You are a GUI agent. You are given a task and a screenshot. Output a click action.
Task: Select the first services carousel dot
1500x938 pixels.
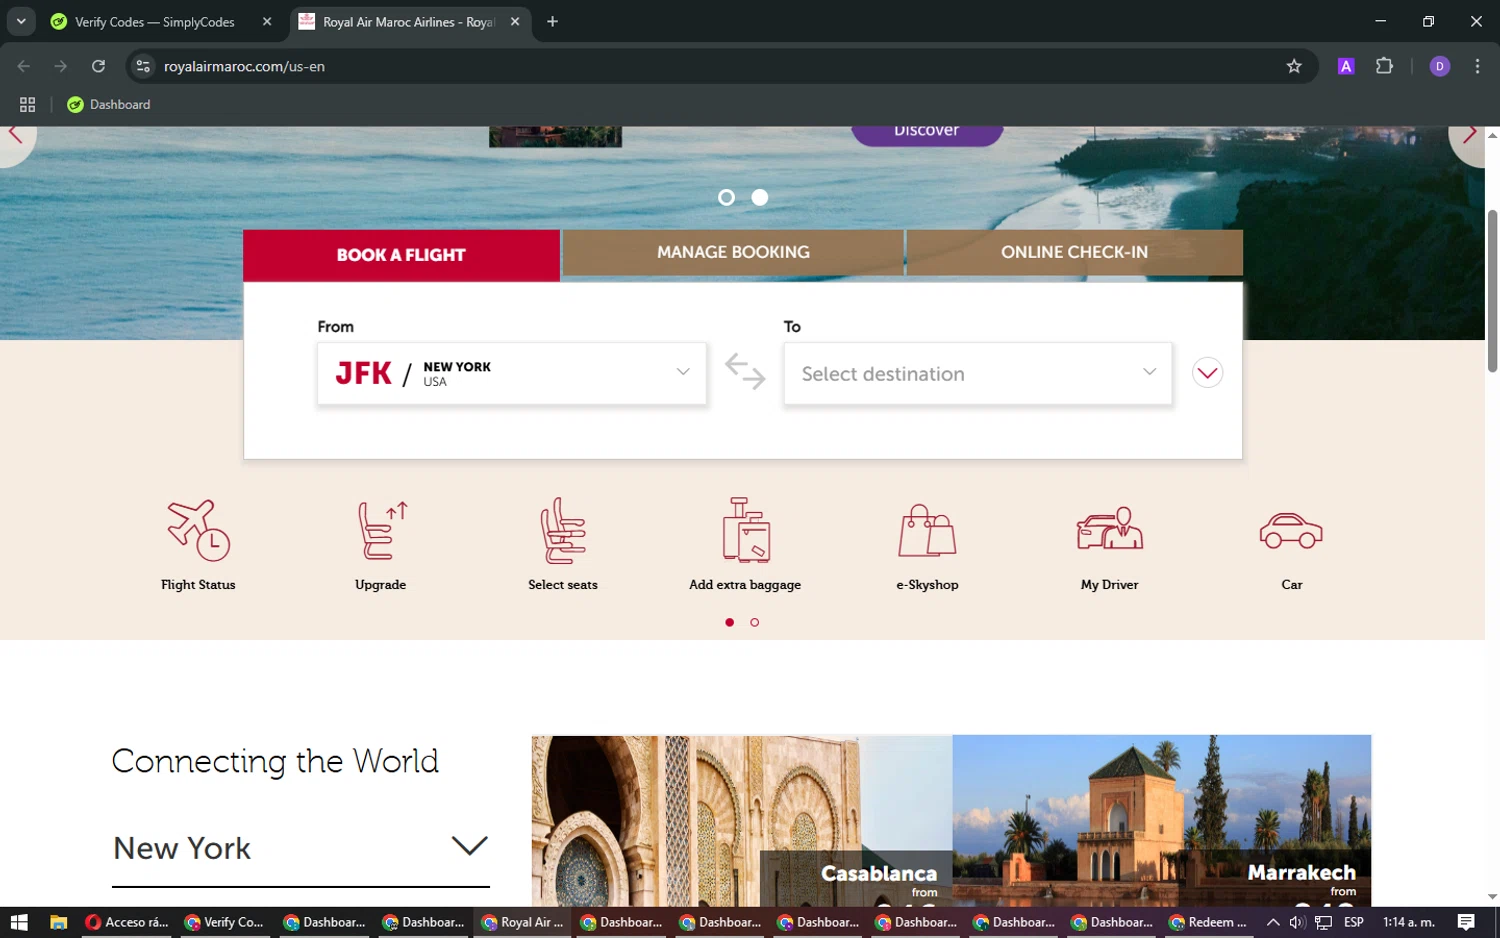tap(730, 622)
